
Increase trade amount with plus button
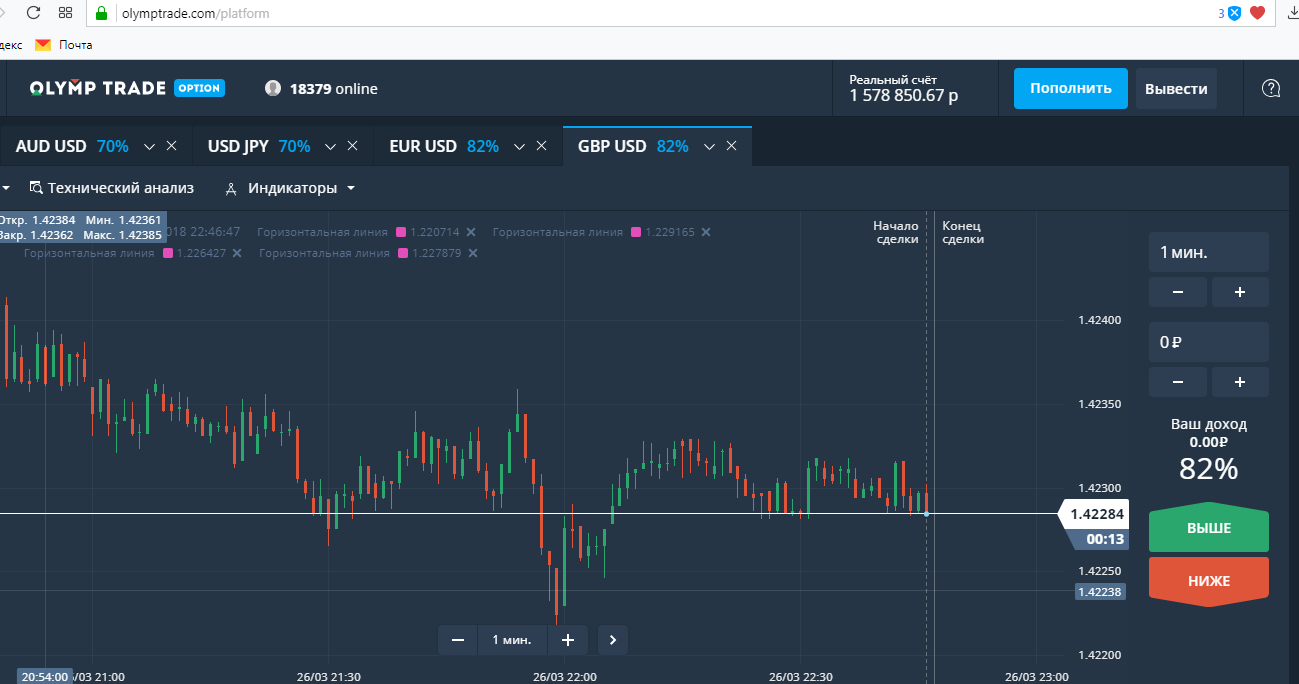1240,382
